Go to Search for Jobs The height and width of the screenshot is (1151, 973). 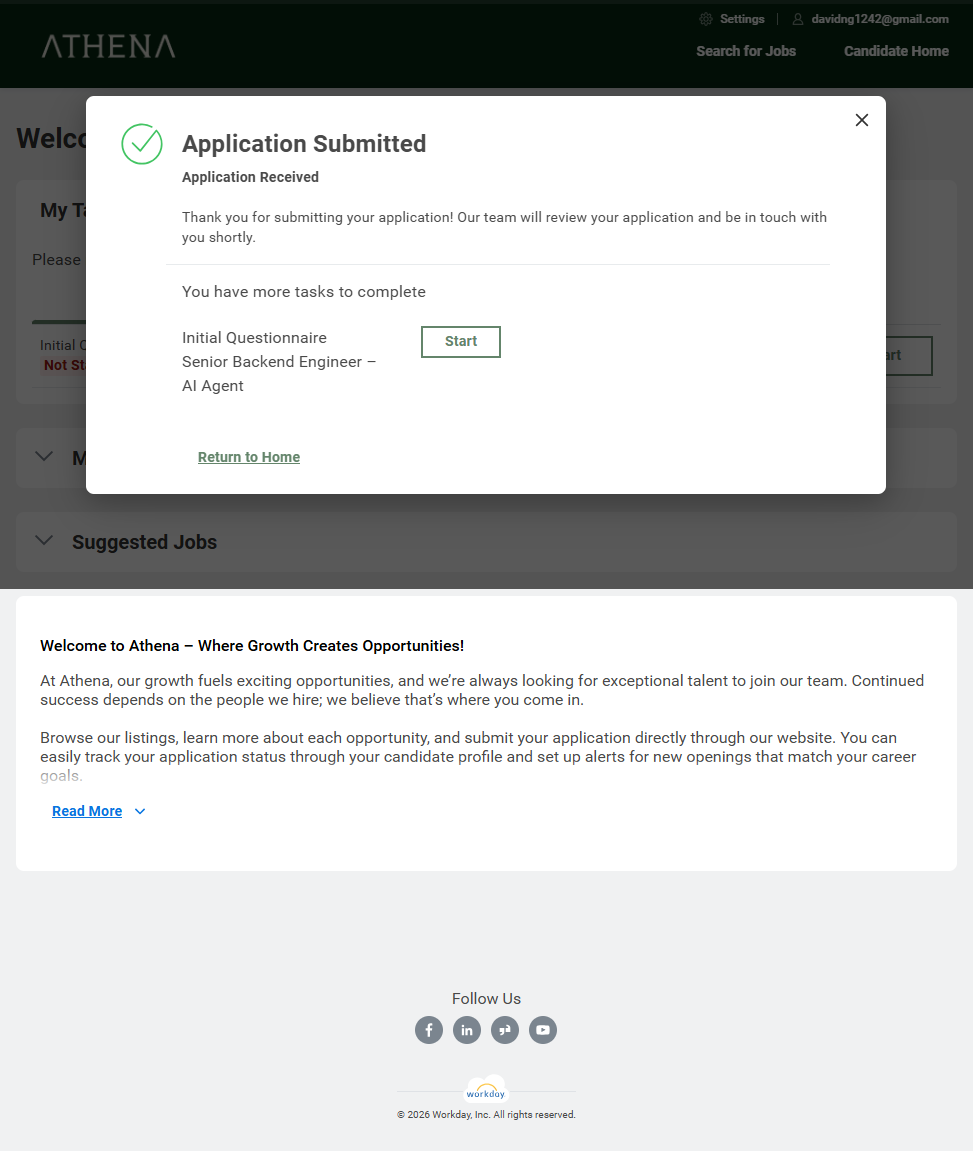coord(746,51)
